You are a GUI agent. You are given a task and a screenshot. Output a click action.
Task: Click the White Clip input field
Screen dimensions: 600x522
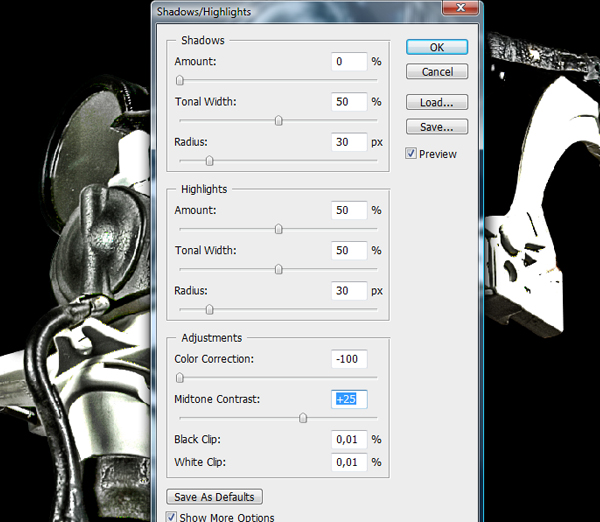[349, 462]
